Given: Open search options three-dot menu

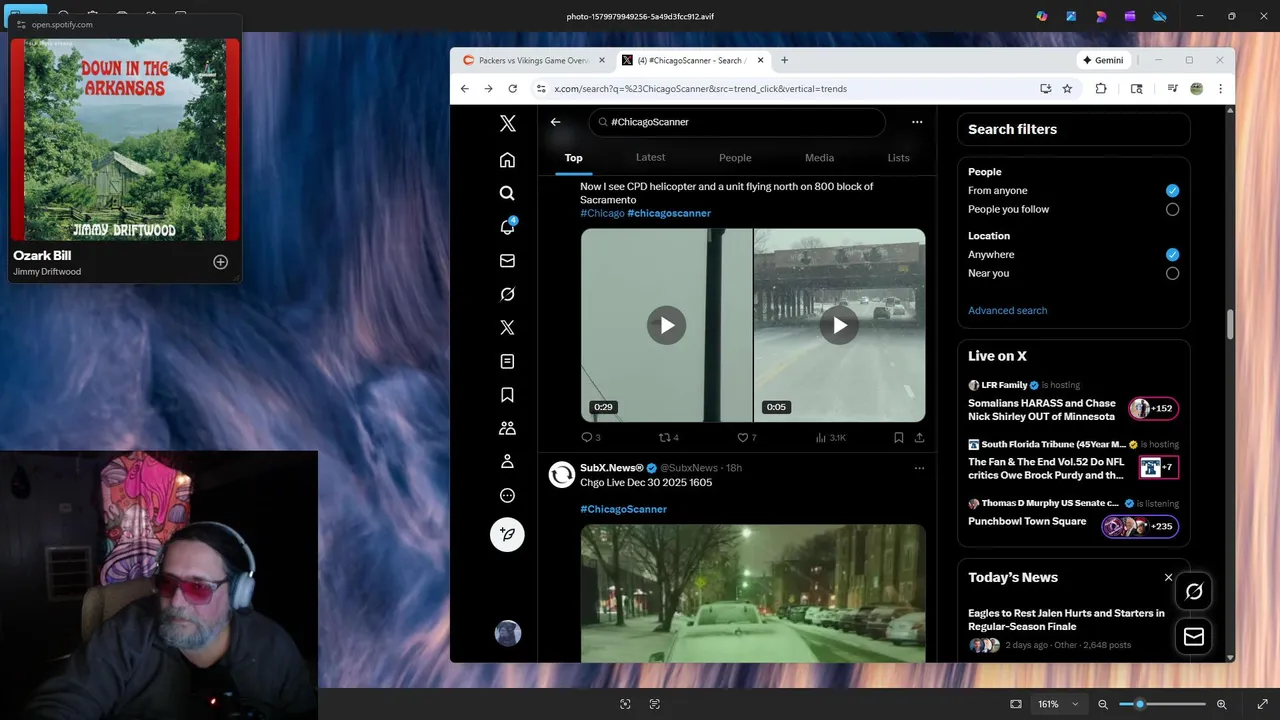Looking at the screenshot, I should [x=917, y=122].
